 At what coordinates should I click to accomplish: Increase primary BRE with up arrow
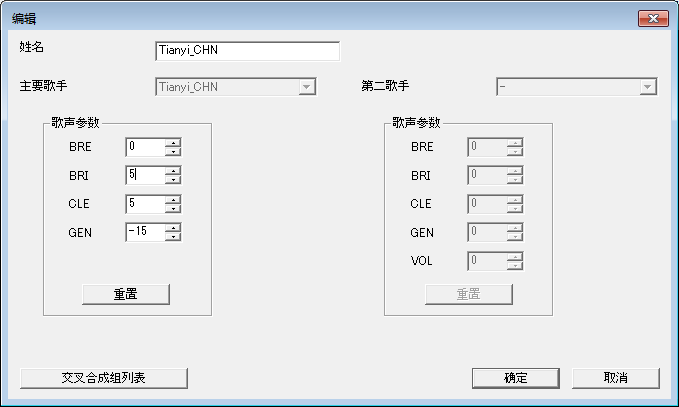click(173, 143)
